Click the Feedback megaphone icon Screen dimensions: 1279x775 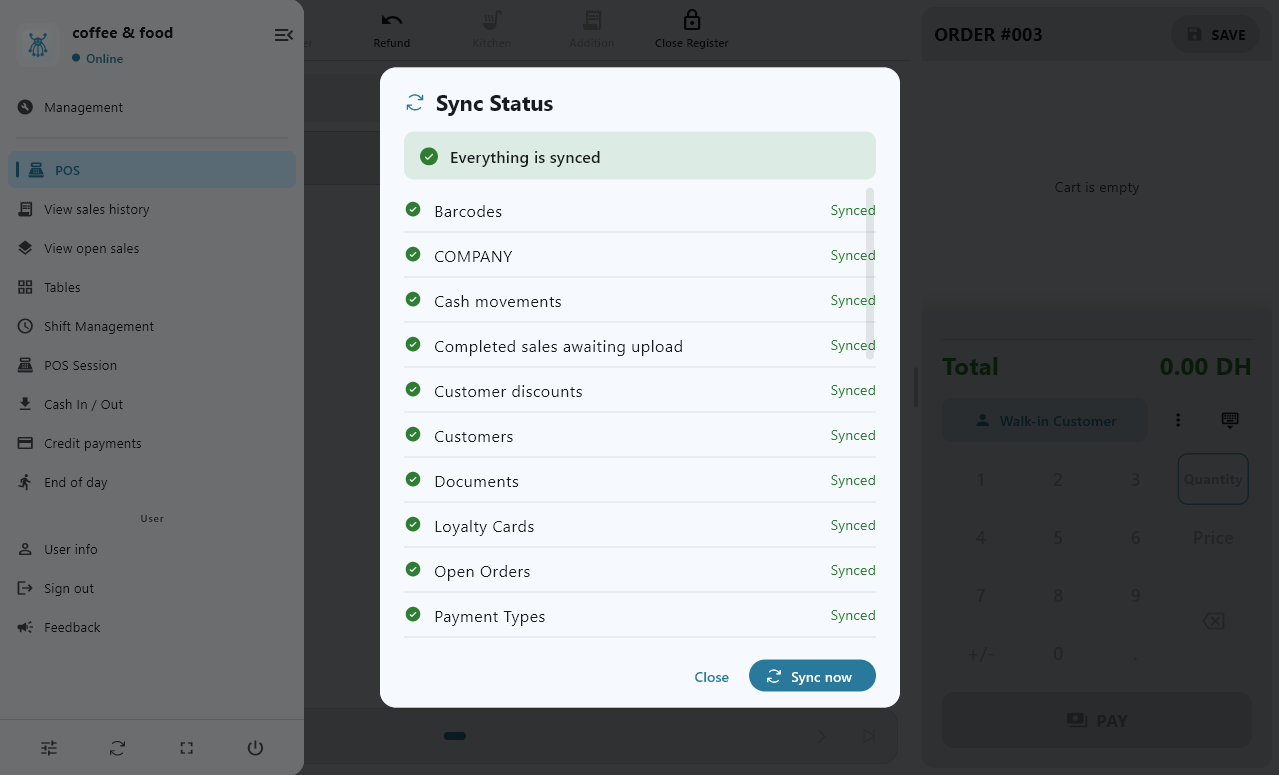(25, 627)
